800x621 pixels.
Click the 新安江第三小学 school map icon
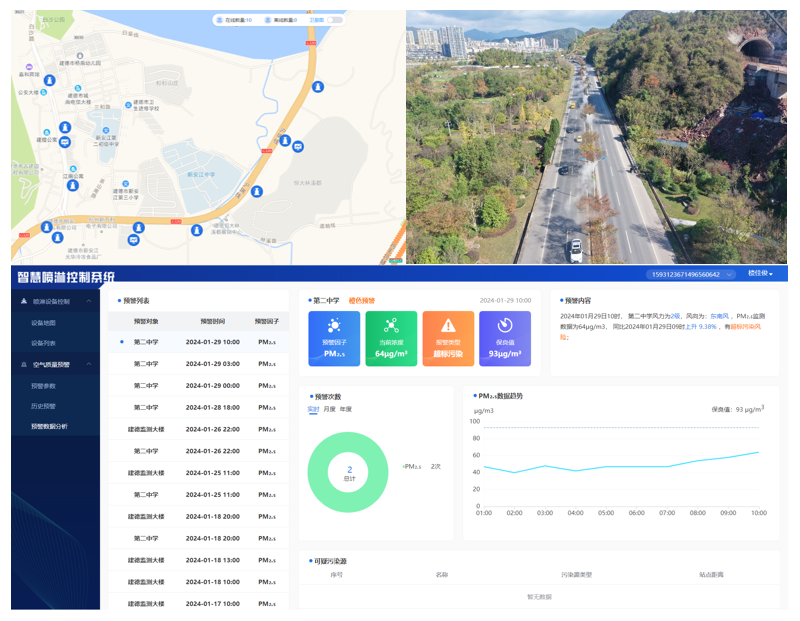tap(126, 183)
